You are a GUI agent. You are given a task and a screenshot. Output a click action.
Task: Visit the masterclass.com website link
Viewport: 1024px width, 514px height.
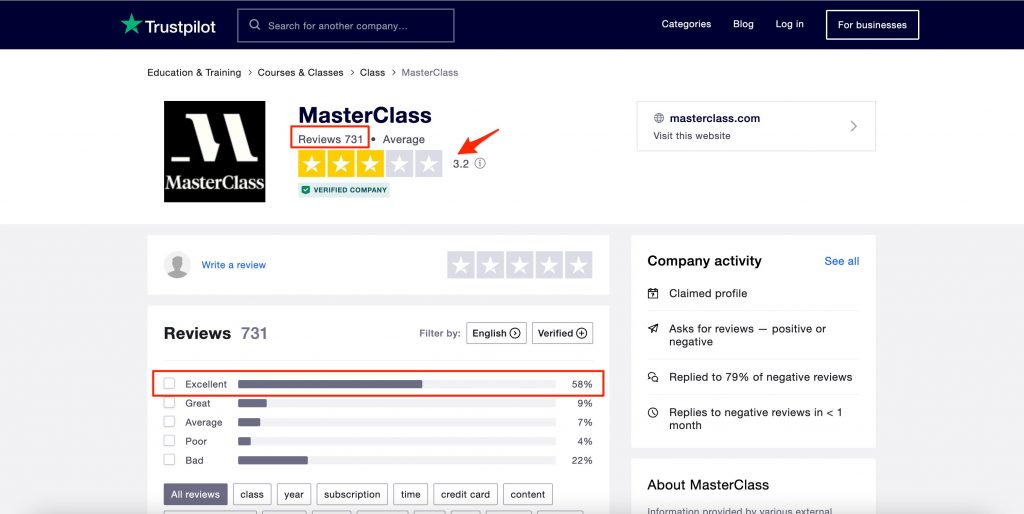[x=756, y=126]
